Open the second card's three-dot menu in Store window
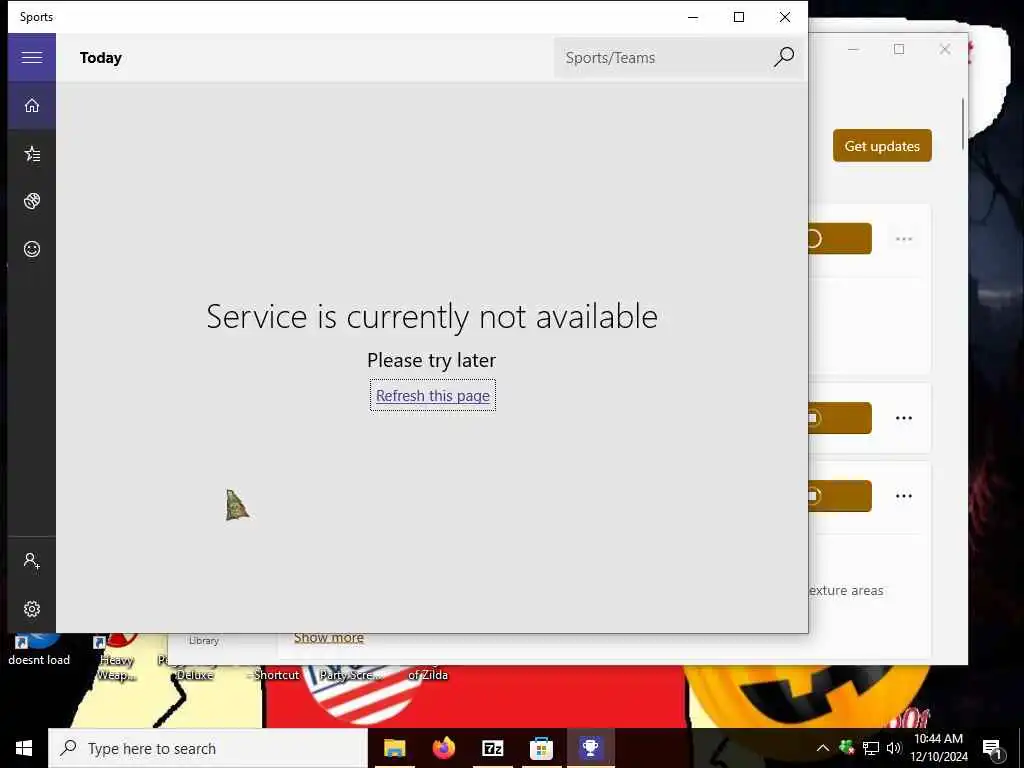 (x=904, y=418)
